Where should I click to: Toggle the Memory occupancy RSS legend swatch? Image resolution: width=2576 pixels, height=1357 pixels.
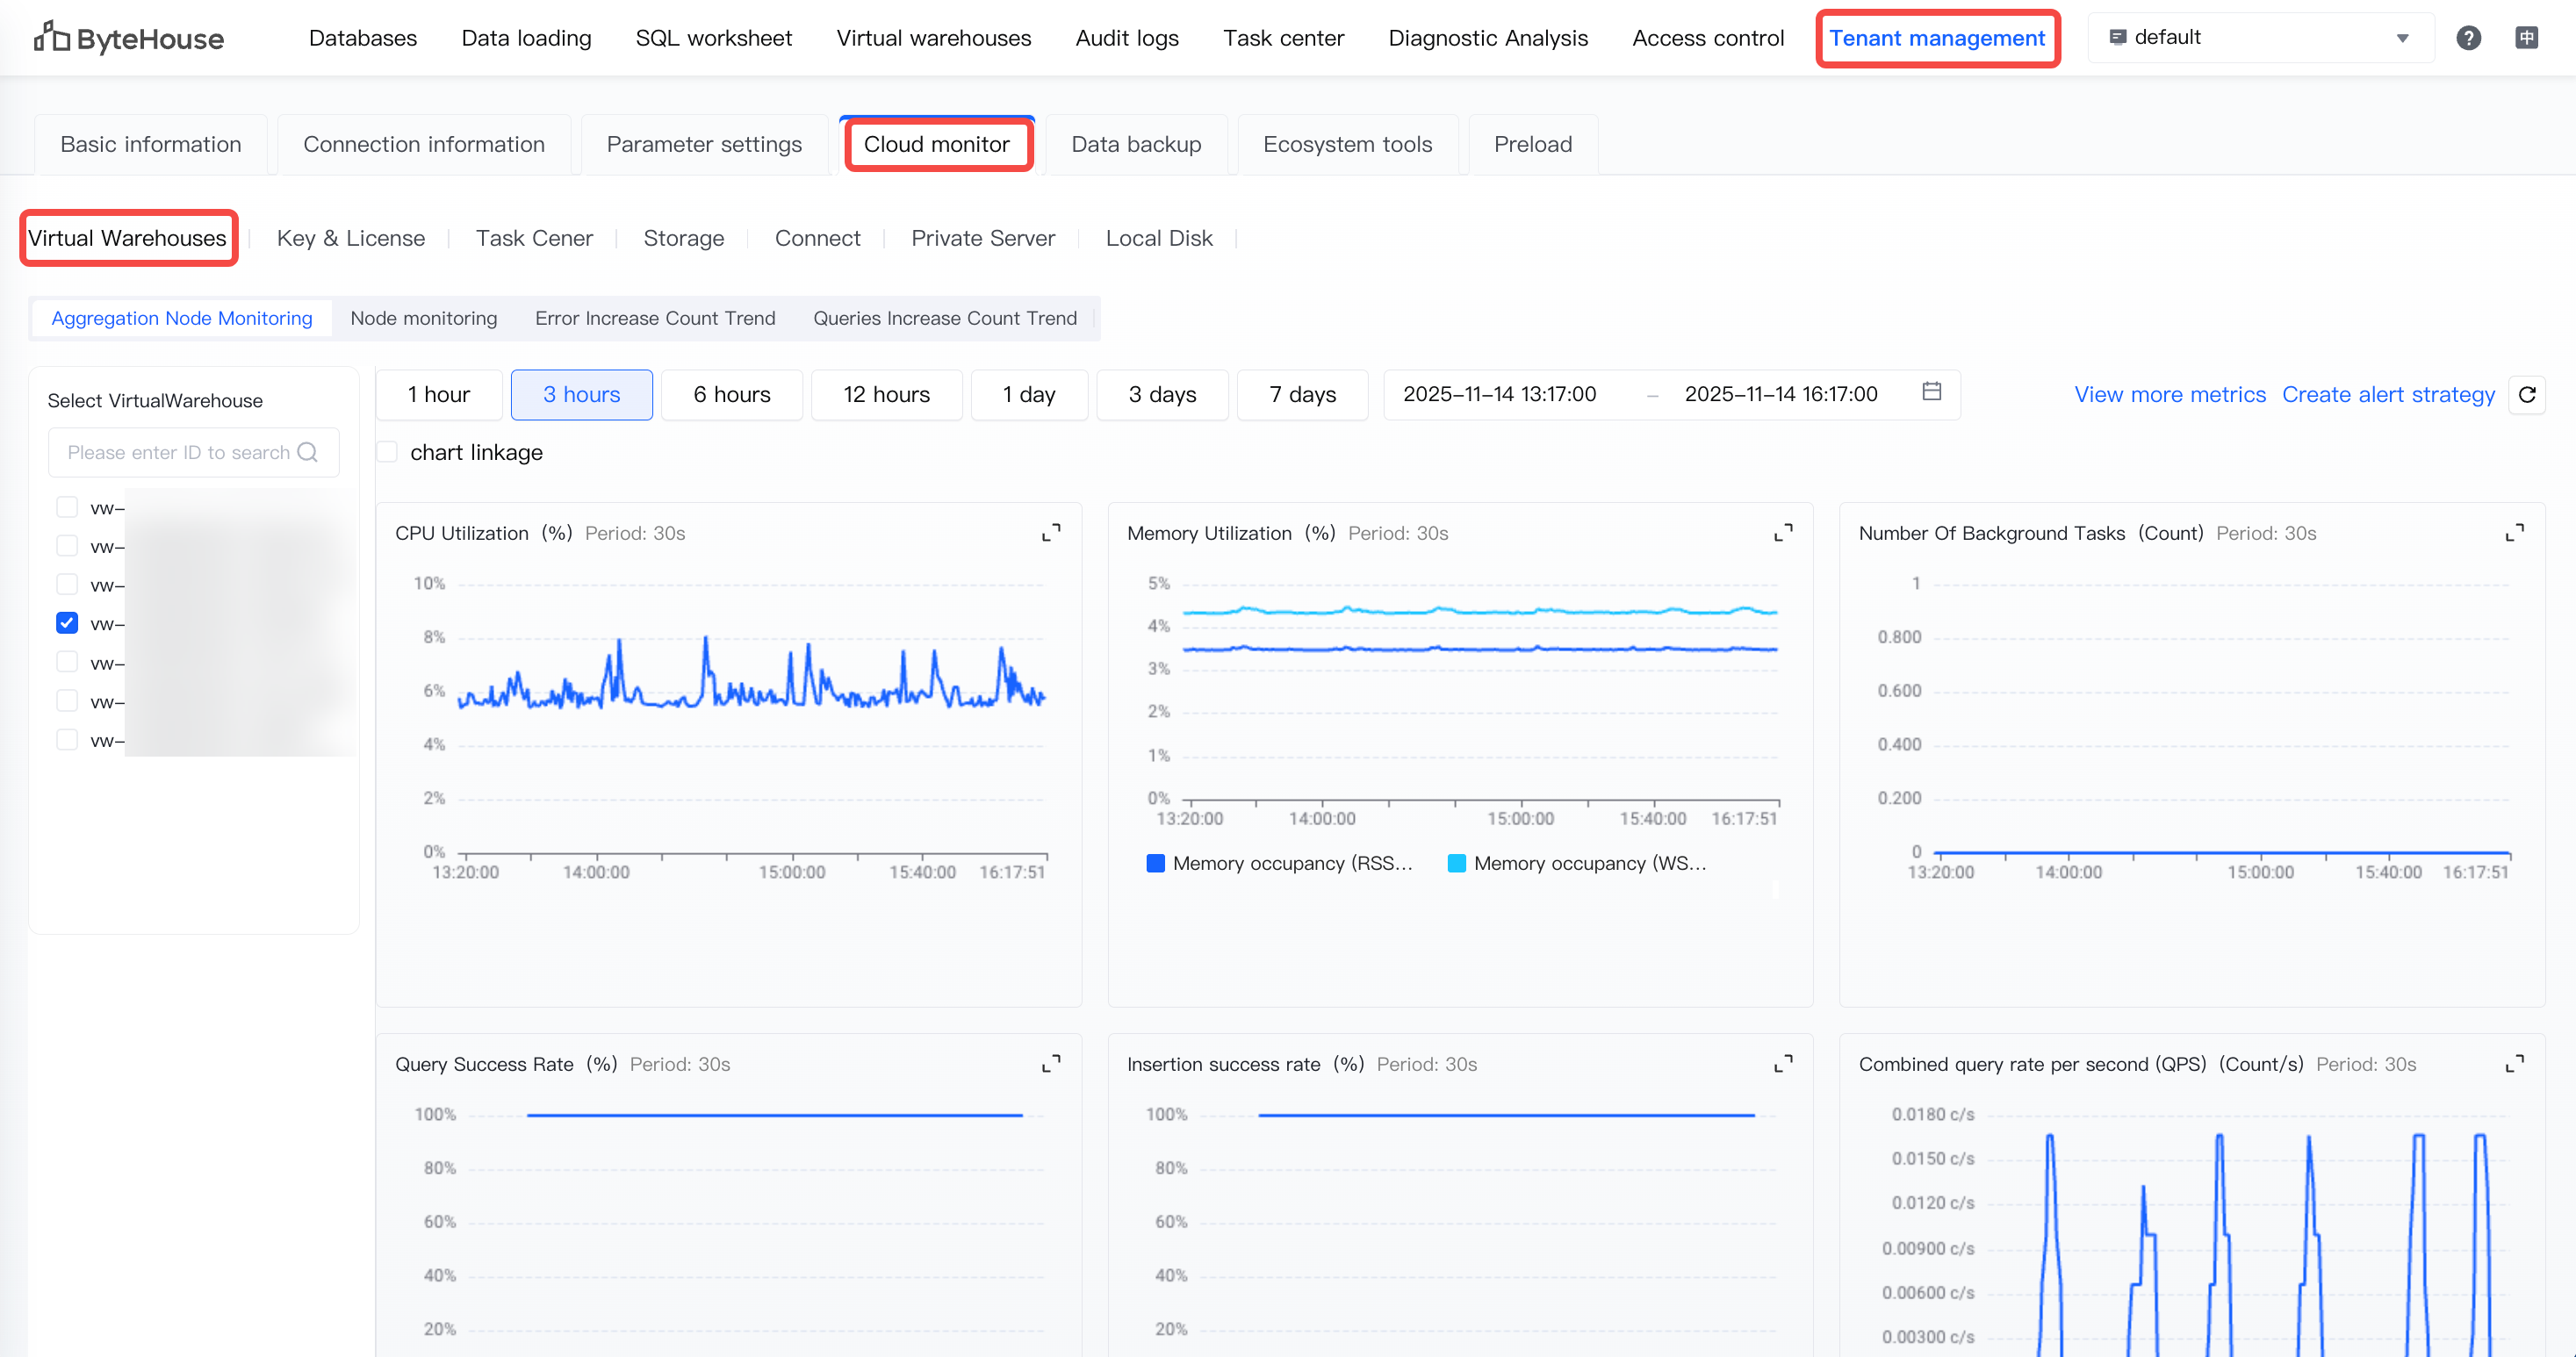click(1155, 863)
